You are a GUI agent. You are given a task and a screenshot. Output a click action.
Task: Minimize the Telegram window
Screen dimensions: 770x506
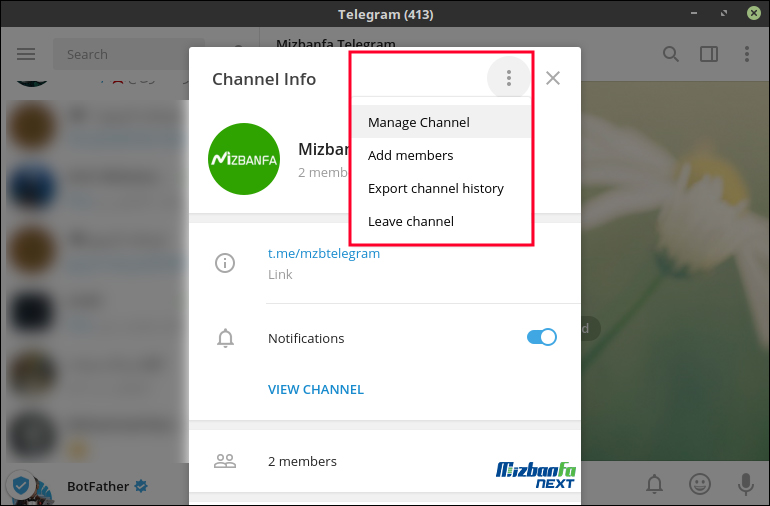point(694,13)
